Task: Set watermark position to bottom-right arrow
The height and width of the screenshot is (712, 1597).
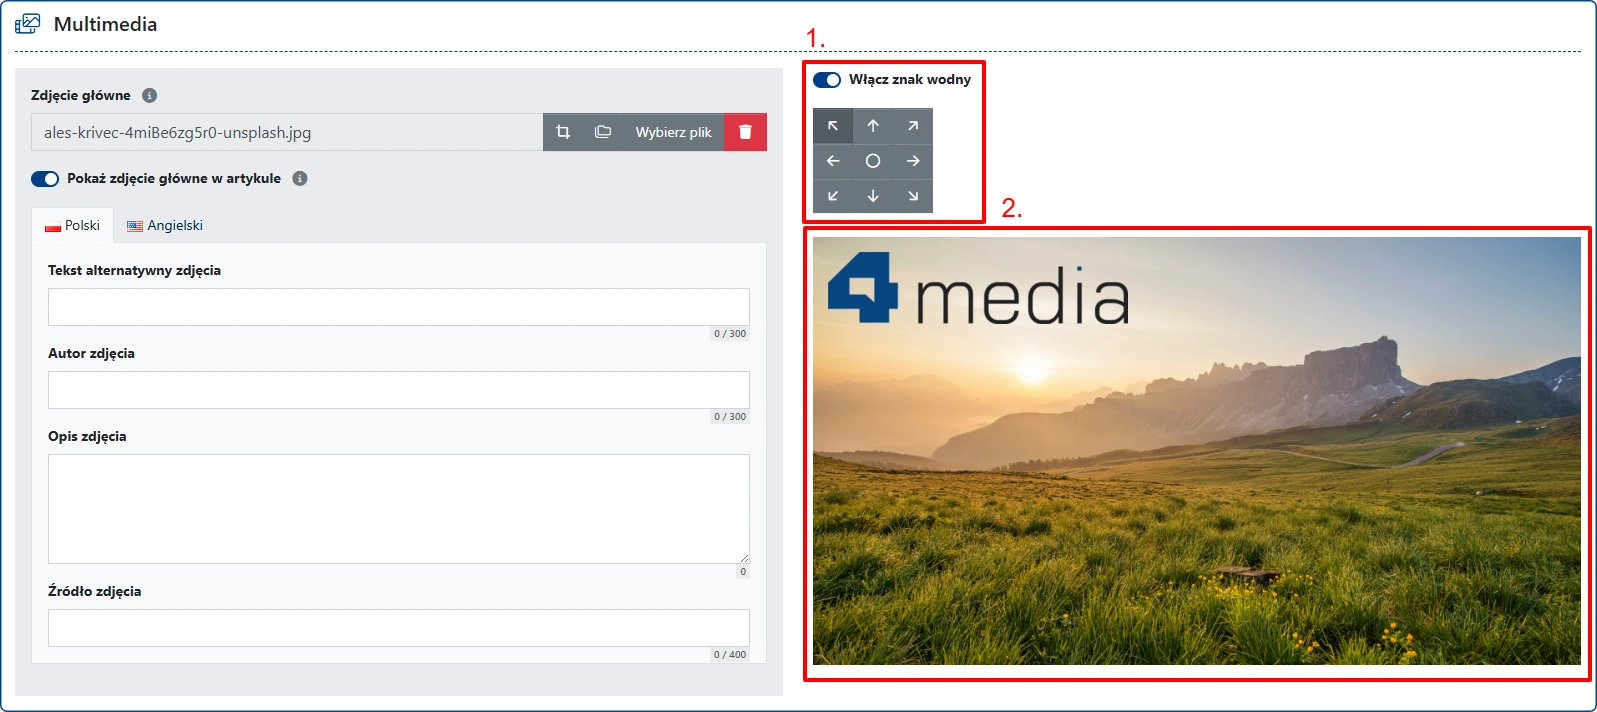Action: 913,196
